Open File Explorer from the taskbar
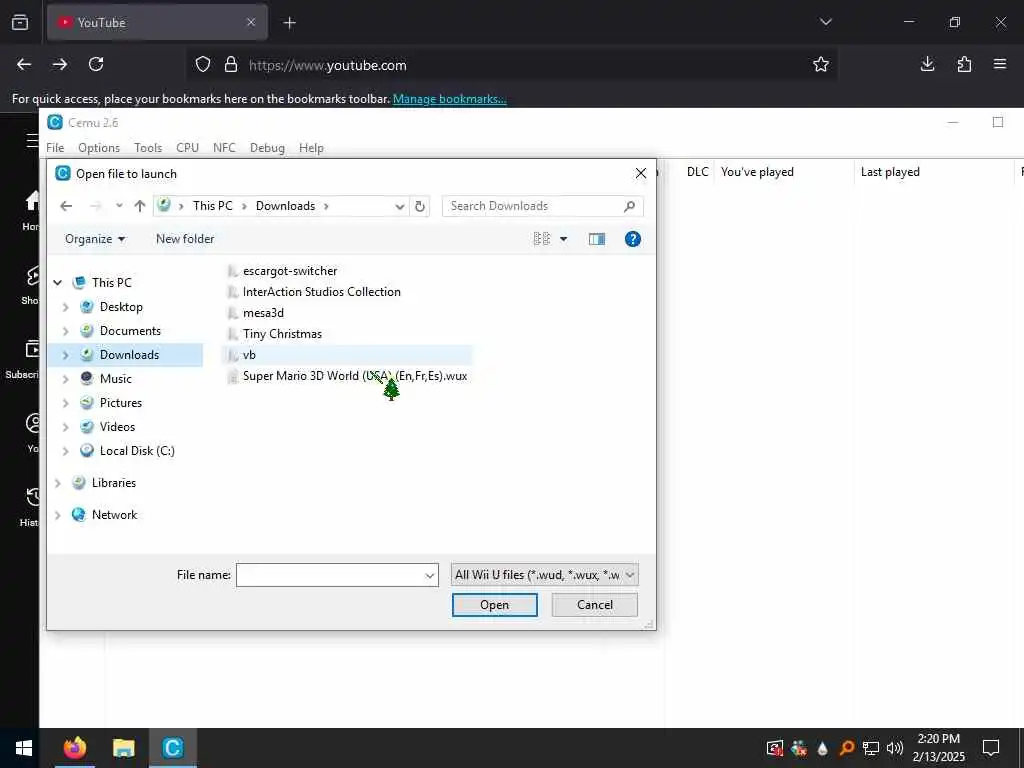 pos(123,748)
